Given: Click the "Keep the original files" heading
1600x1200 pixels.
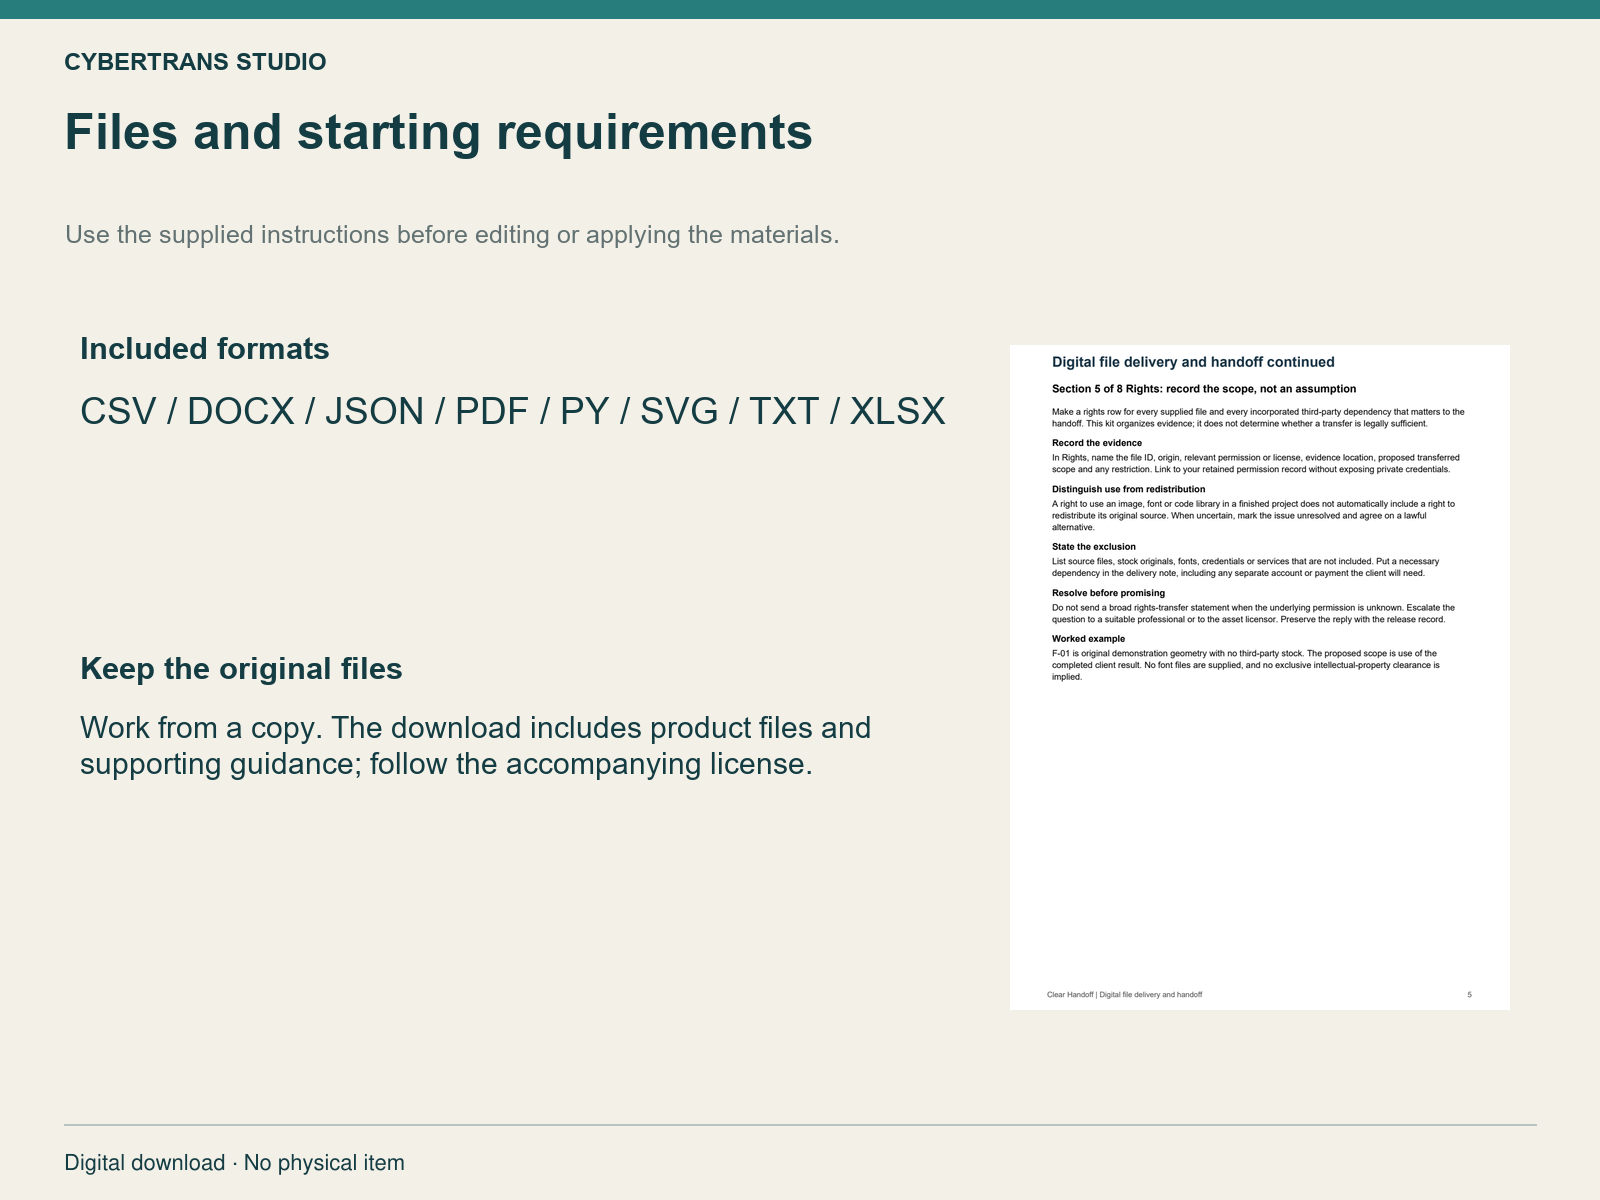Looking at the screenshot, I should pyautogui.click(x=241, y=669).
